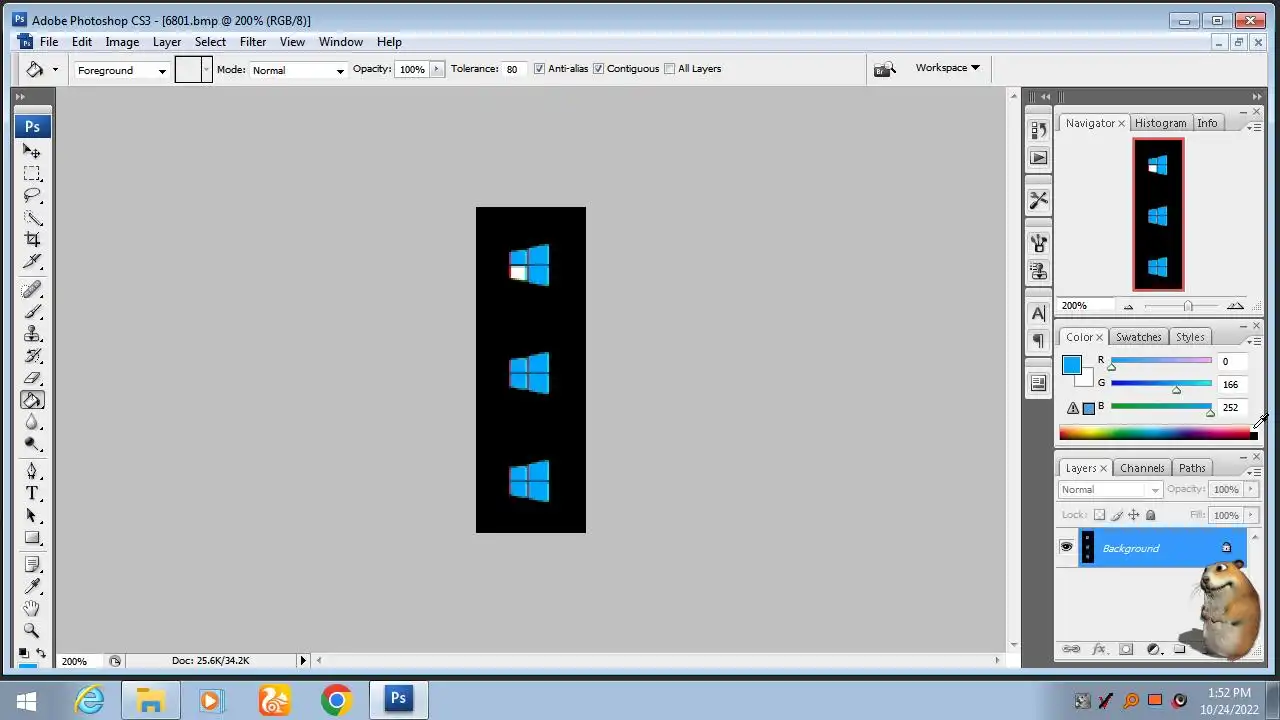Open the layer Opacity arrow in Layers panel

click(1250, 489)
